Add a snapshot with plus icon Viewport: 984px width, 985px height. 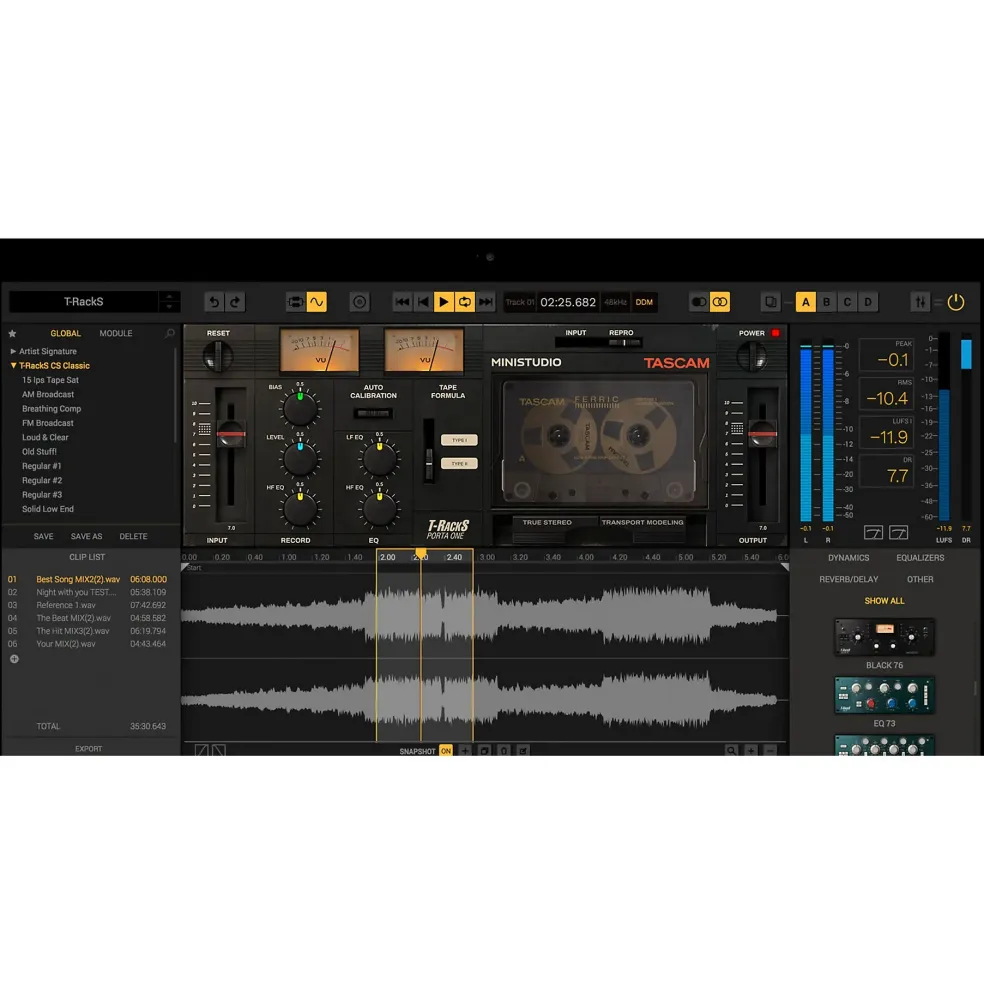coord(465,751)
